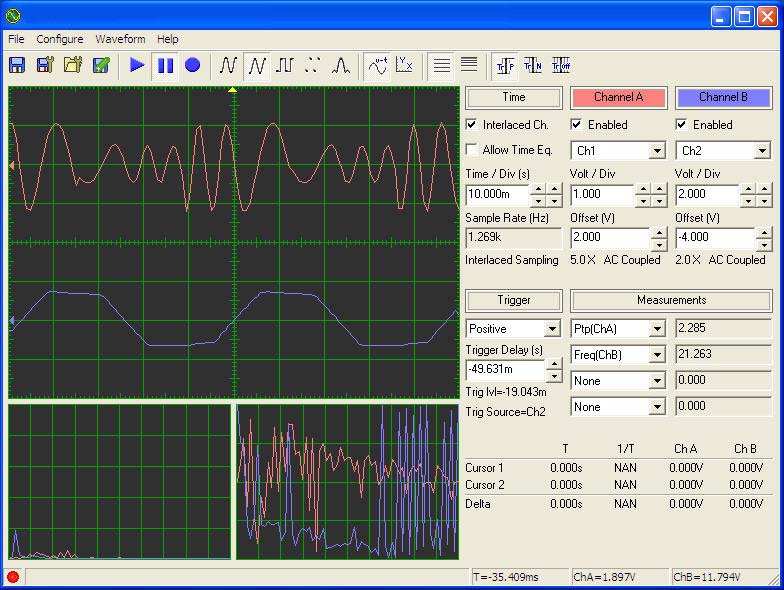Click the Trigger off (Toff) toolbar icon
Viewport: 784px width, 590px height.
pyautogui.click(x=561, y=65)
